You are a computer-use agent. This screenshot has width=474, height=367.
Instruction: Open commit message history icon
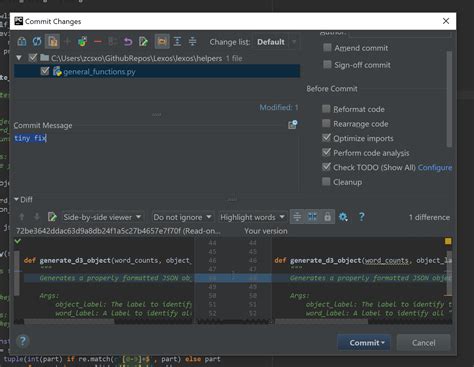pyautogui.click(x=292, y=125)
